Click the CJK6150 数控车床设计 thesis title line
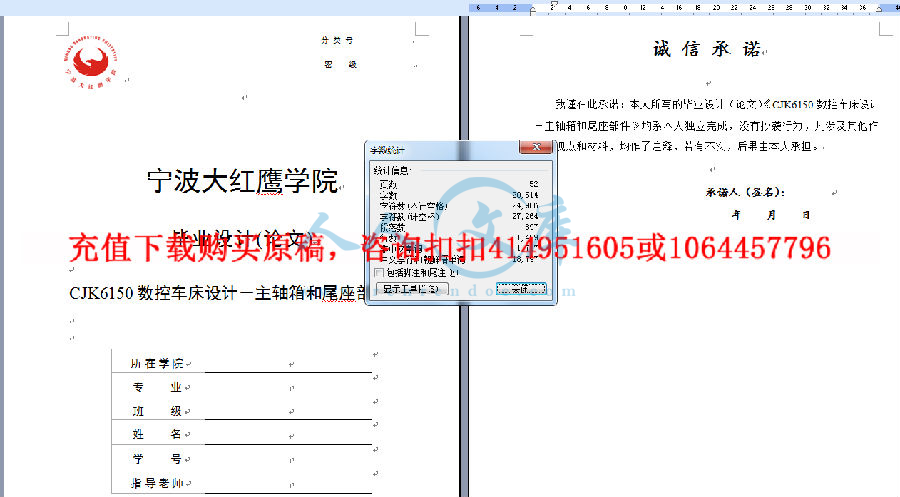900x497 pixels. pyautogui.click(x=218, y=293)
